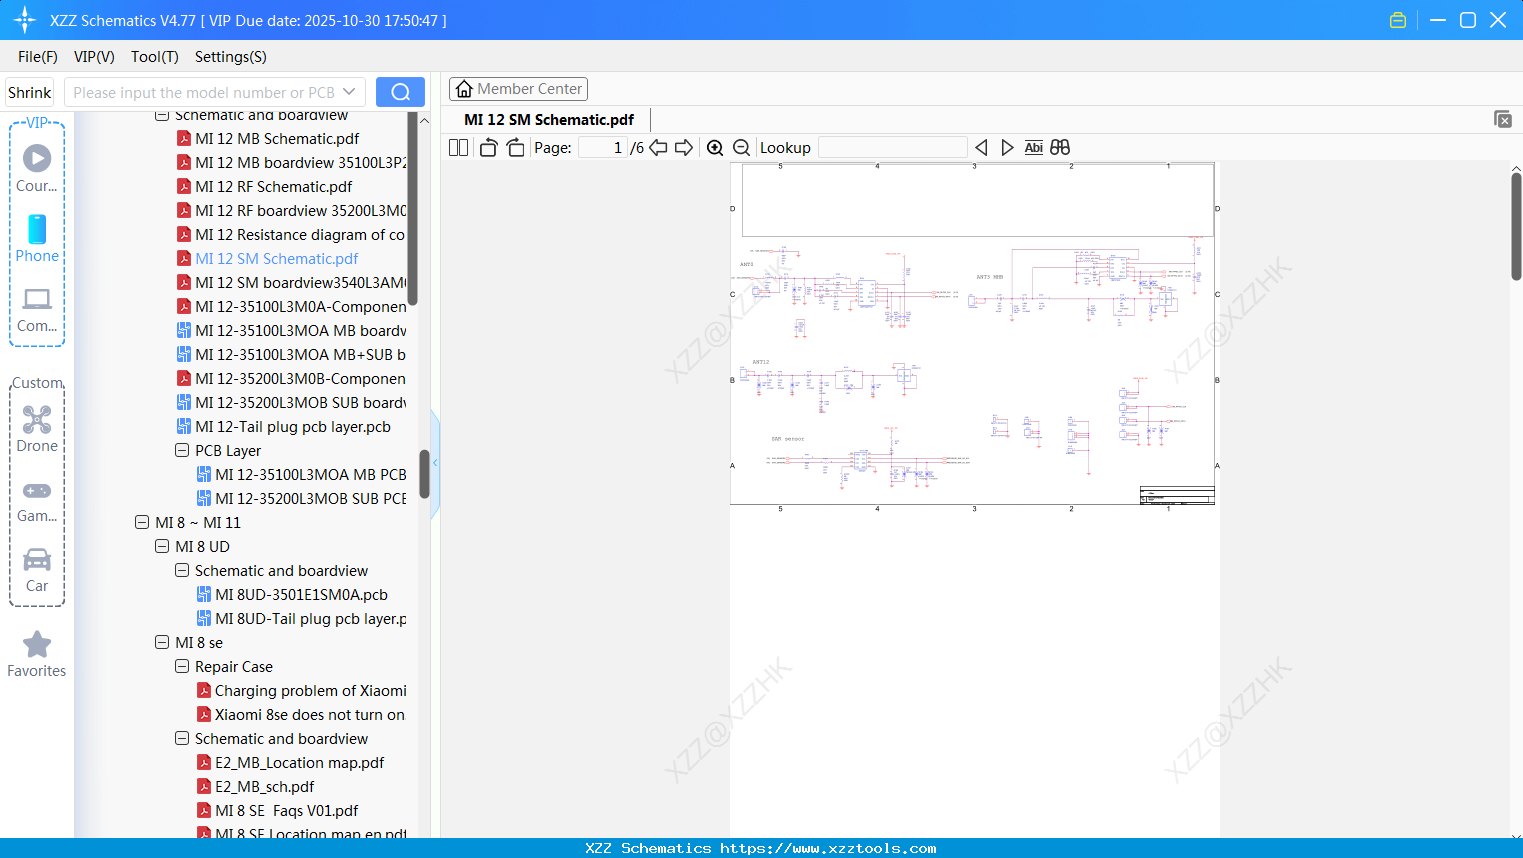Click the Shrink button
This screenshot has width=1523, height=858.
(30, 92)
